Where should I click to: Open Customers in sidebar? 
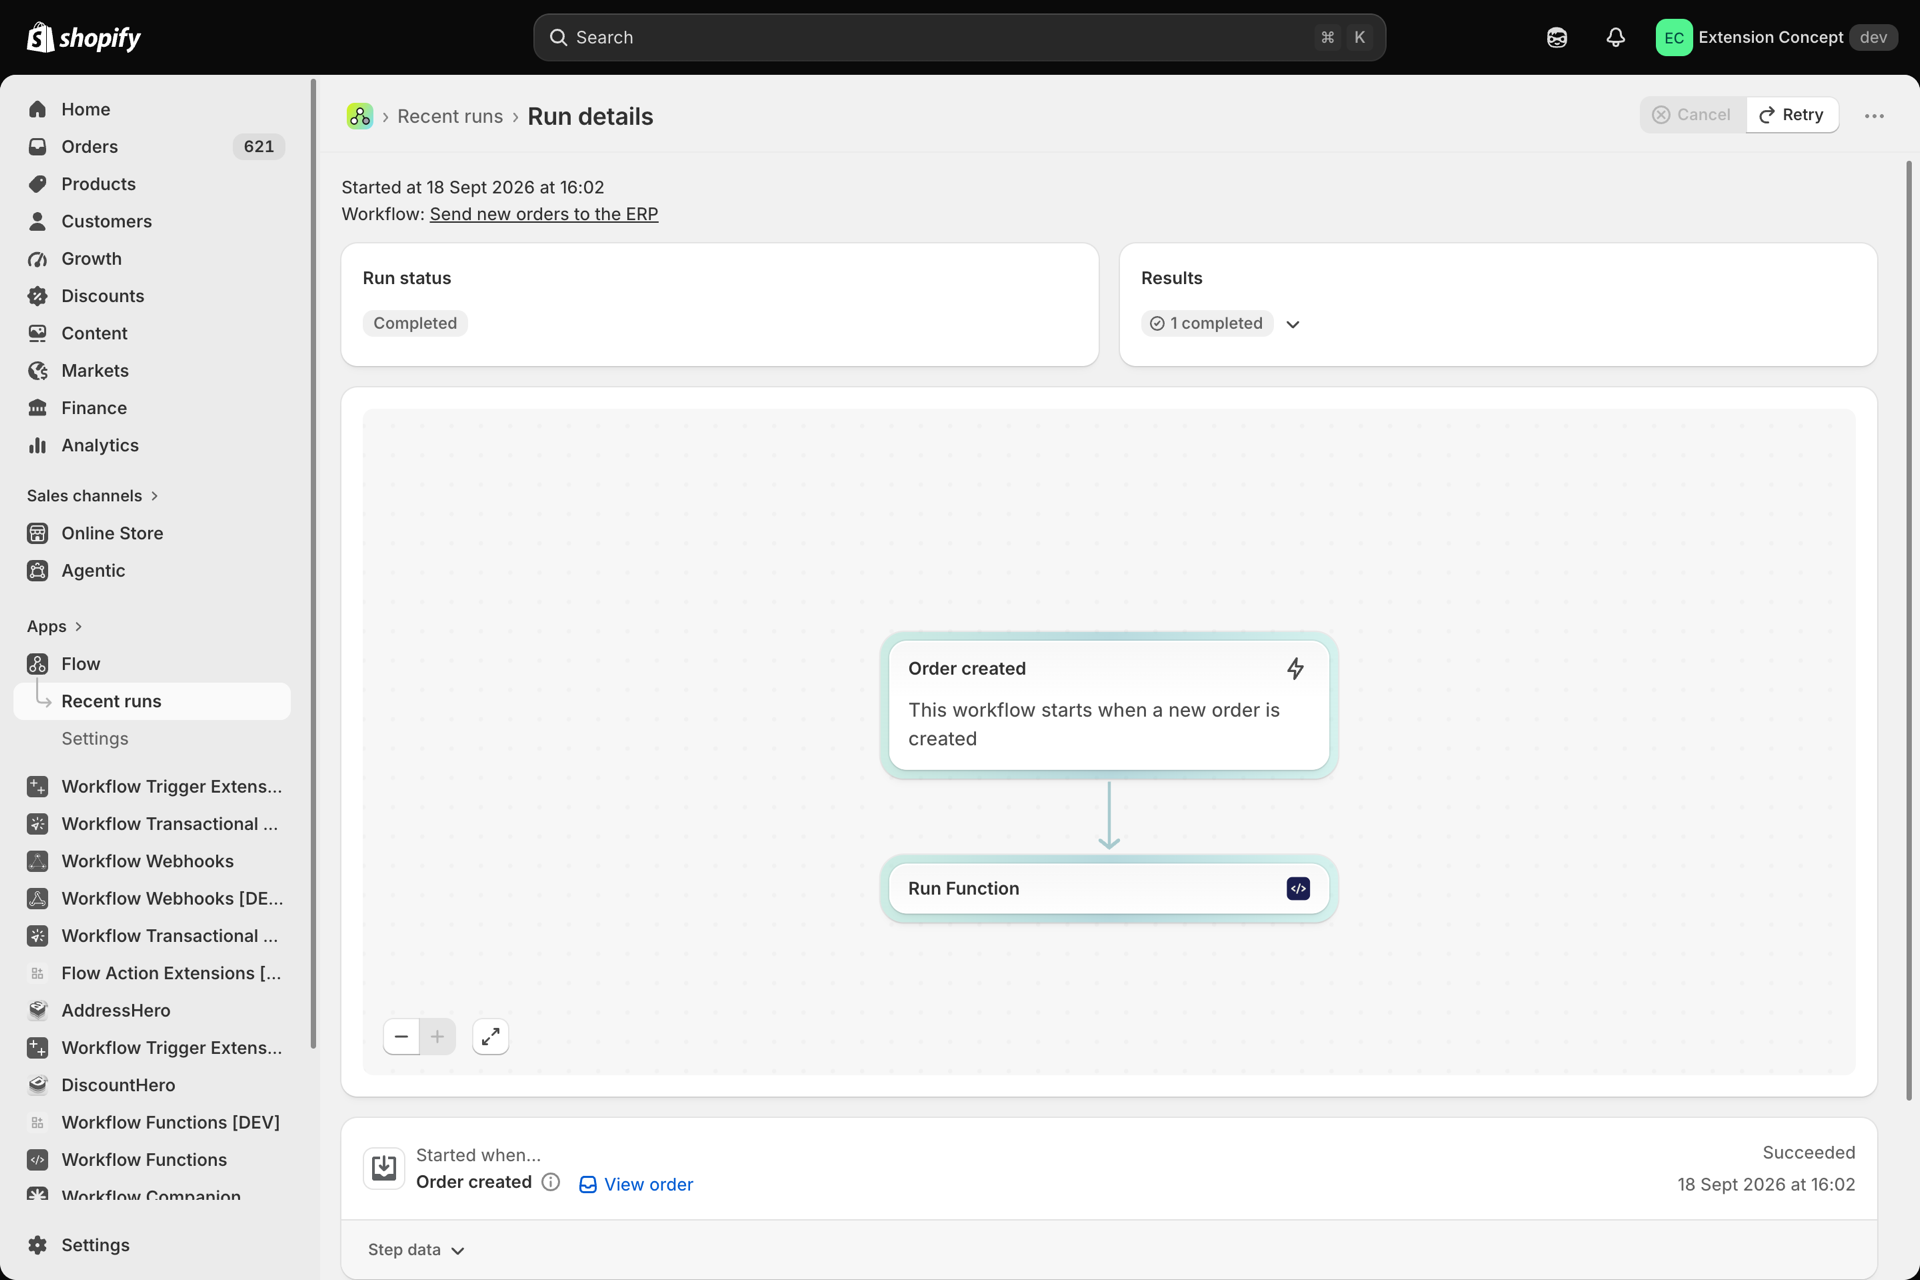click(152, 221)
